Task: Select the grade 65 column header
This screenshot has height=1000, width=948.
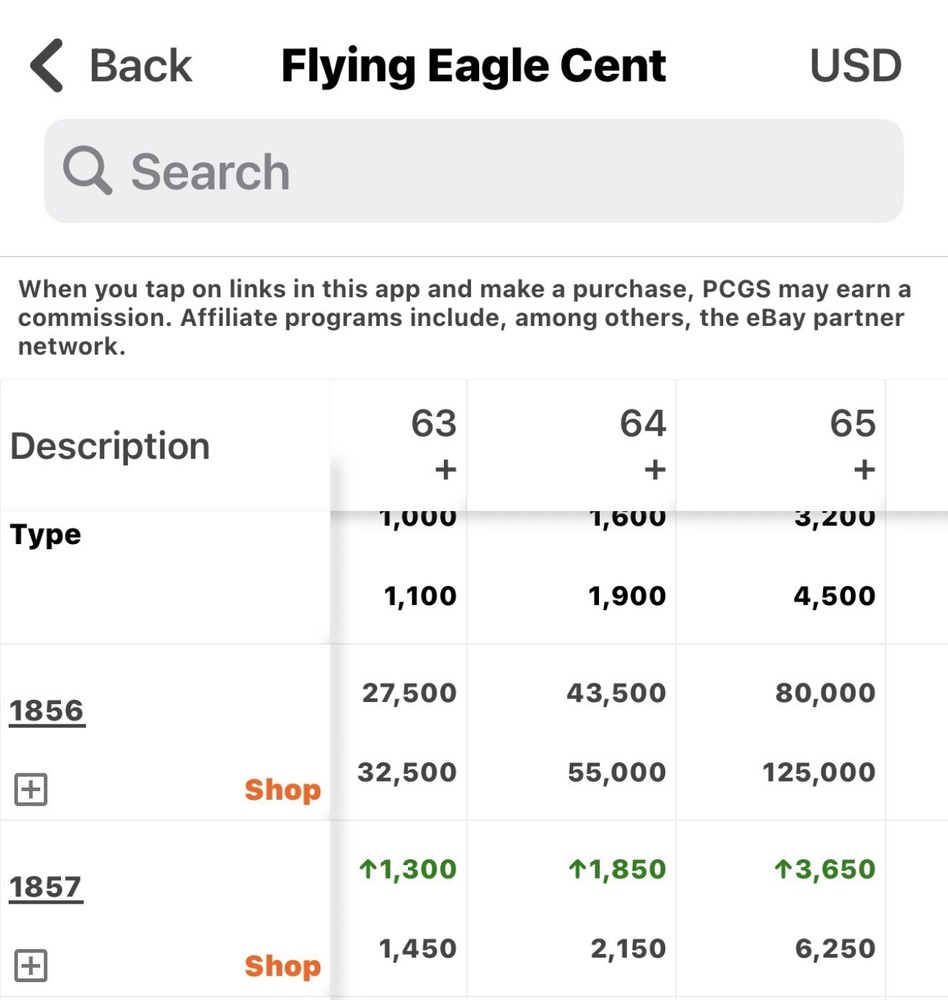Action: pos(852,424)
